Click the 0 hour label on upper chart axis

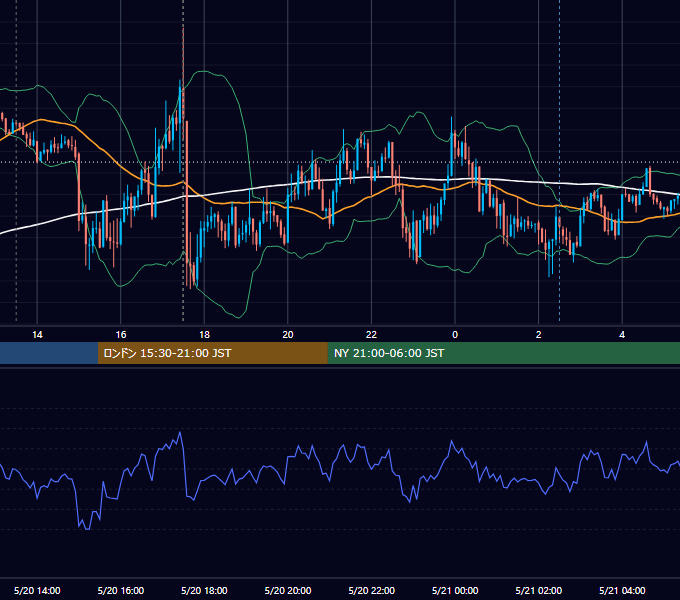coord(455,335)
